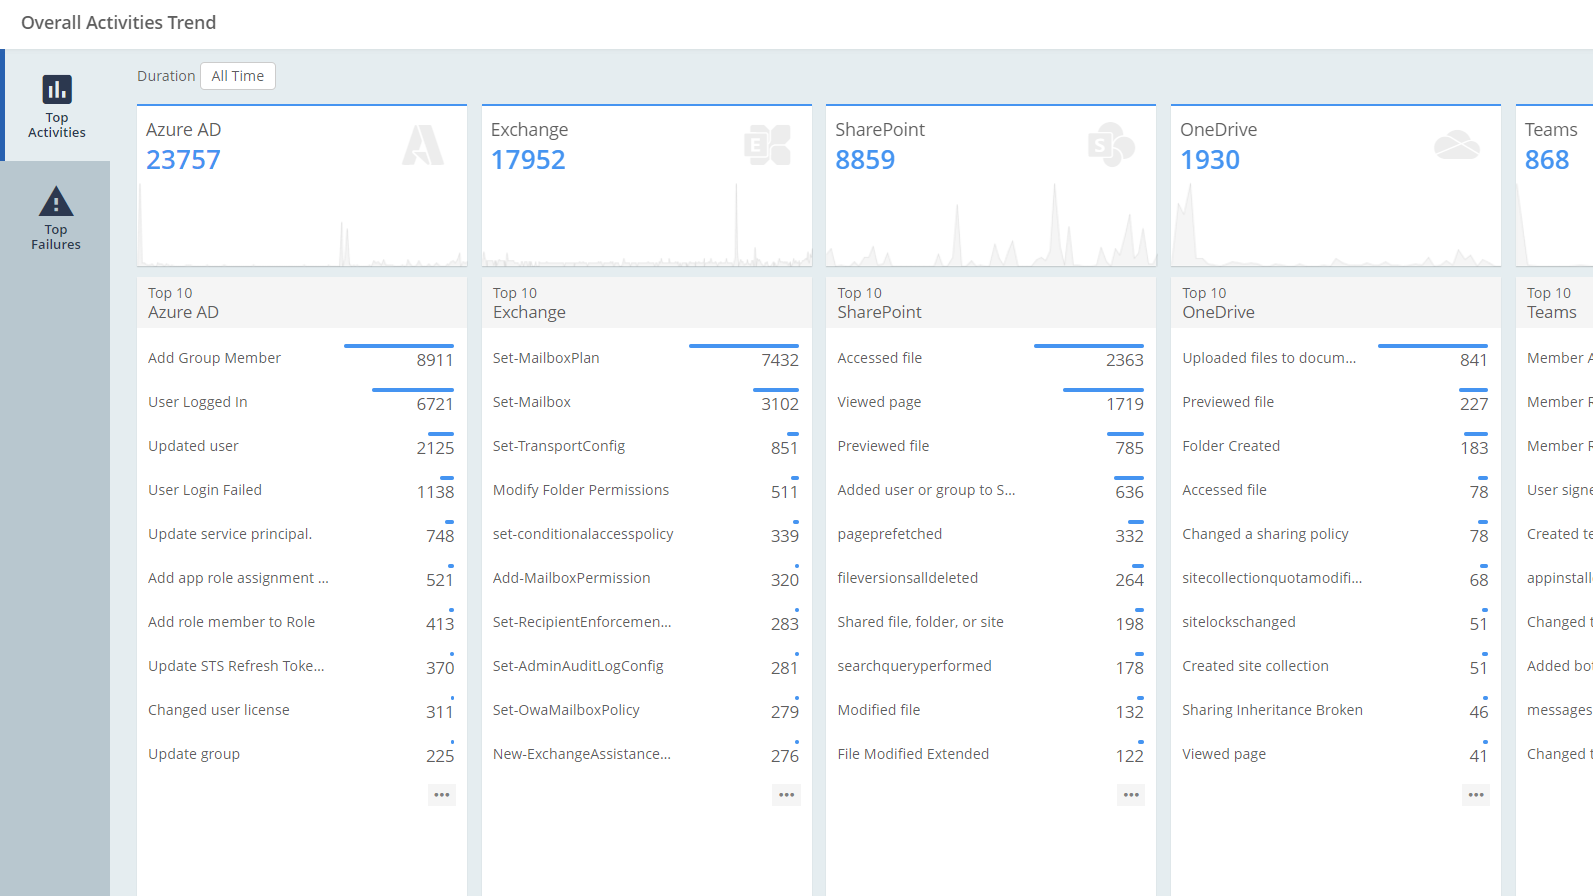Viewport: 1593px width, 896px height.
Task: Select Top Activities tab label
Action: coord(57,125)
